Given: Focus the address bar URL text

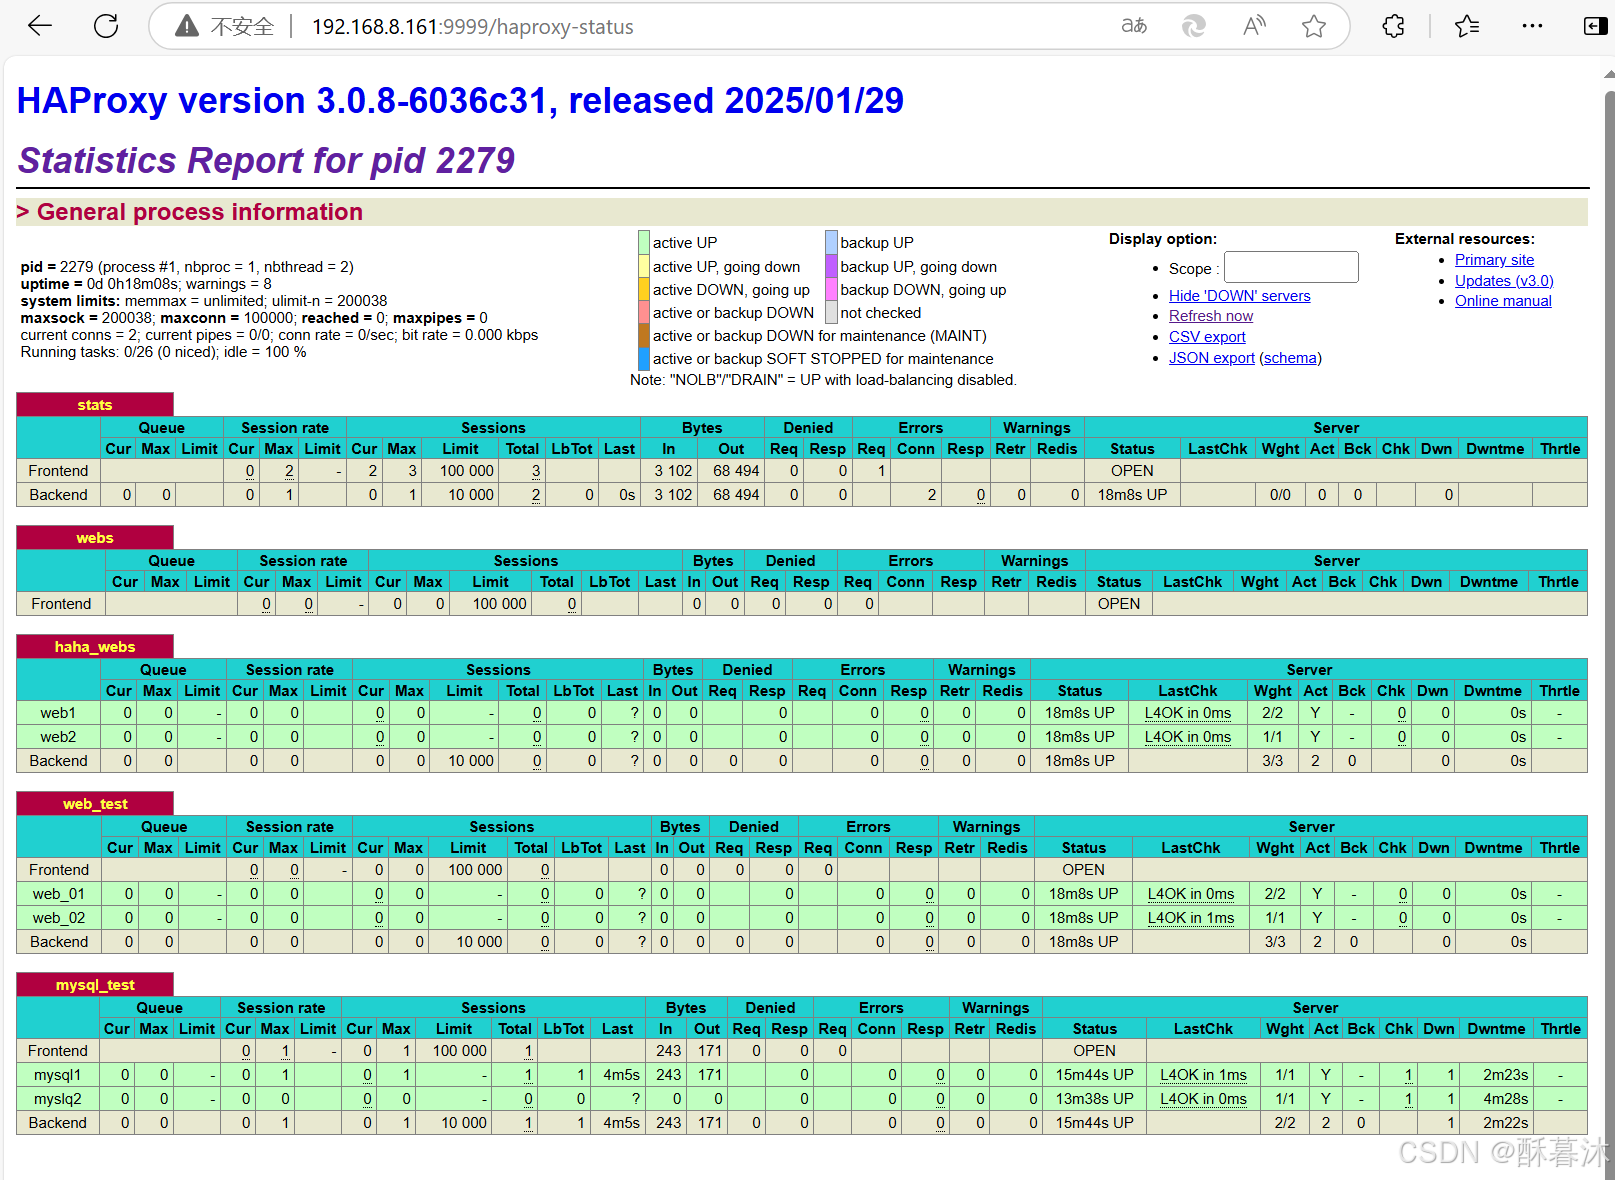Looking at the screenshot, I should coord(472,27).
